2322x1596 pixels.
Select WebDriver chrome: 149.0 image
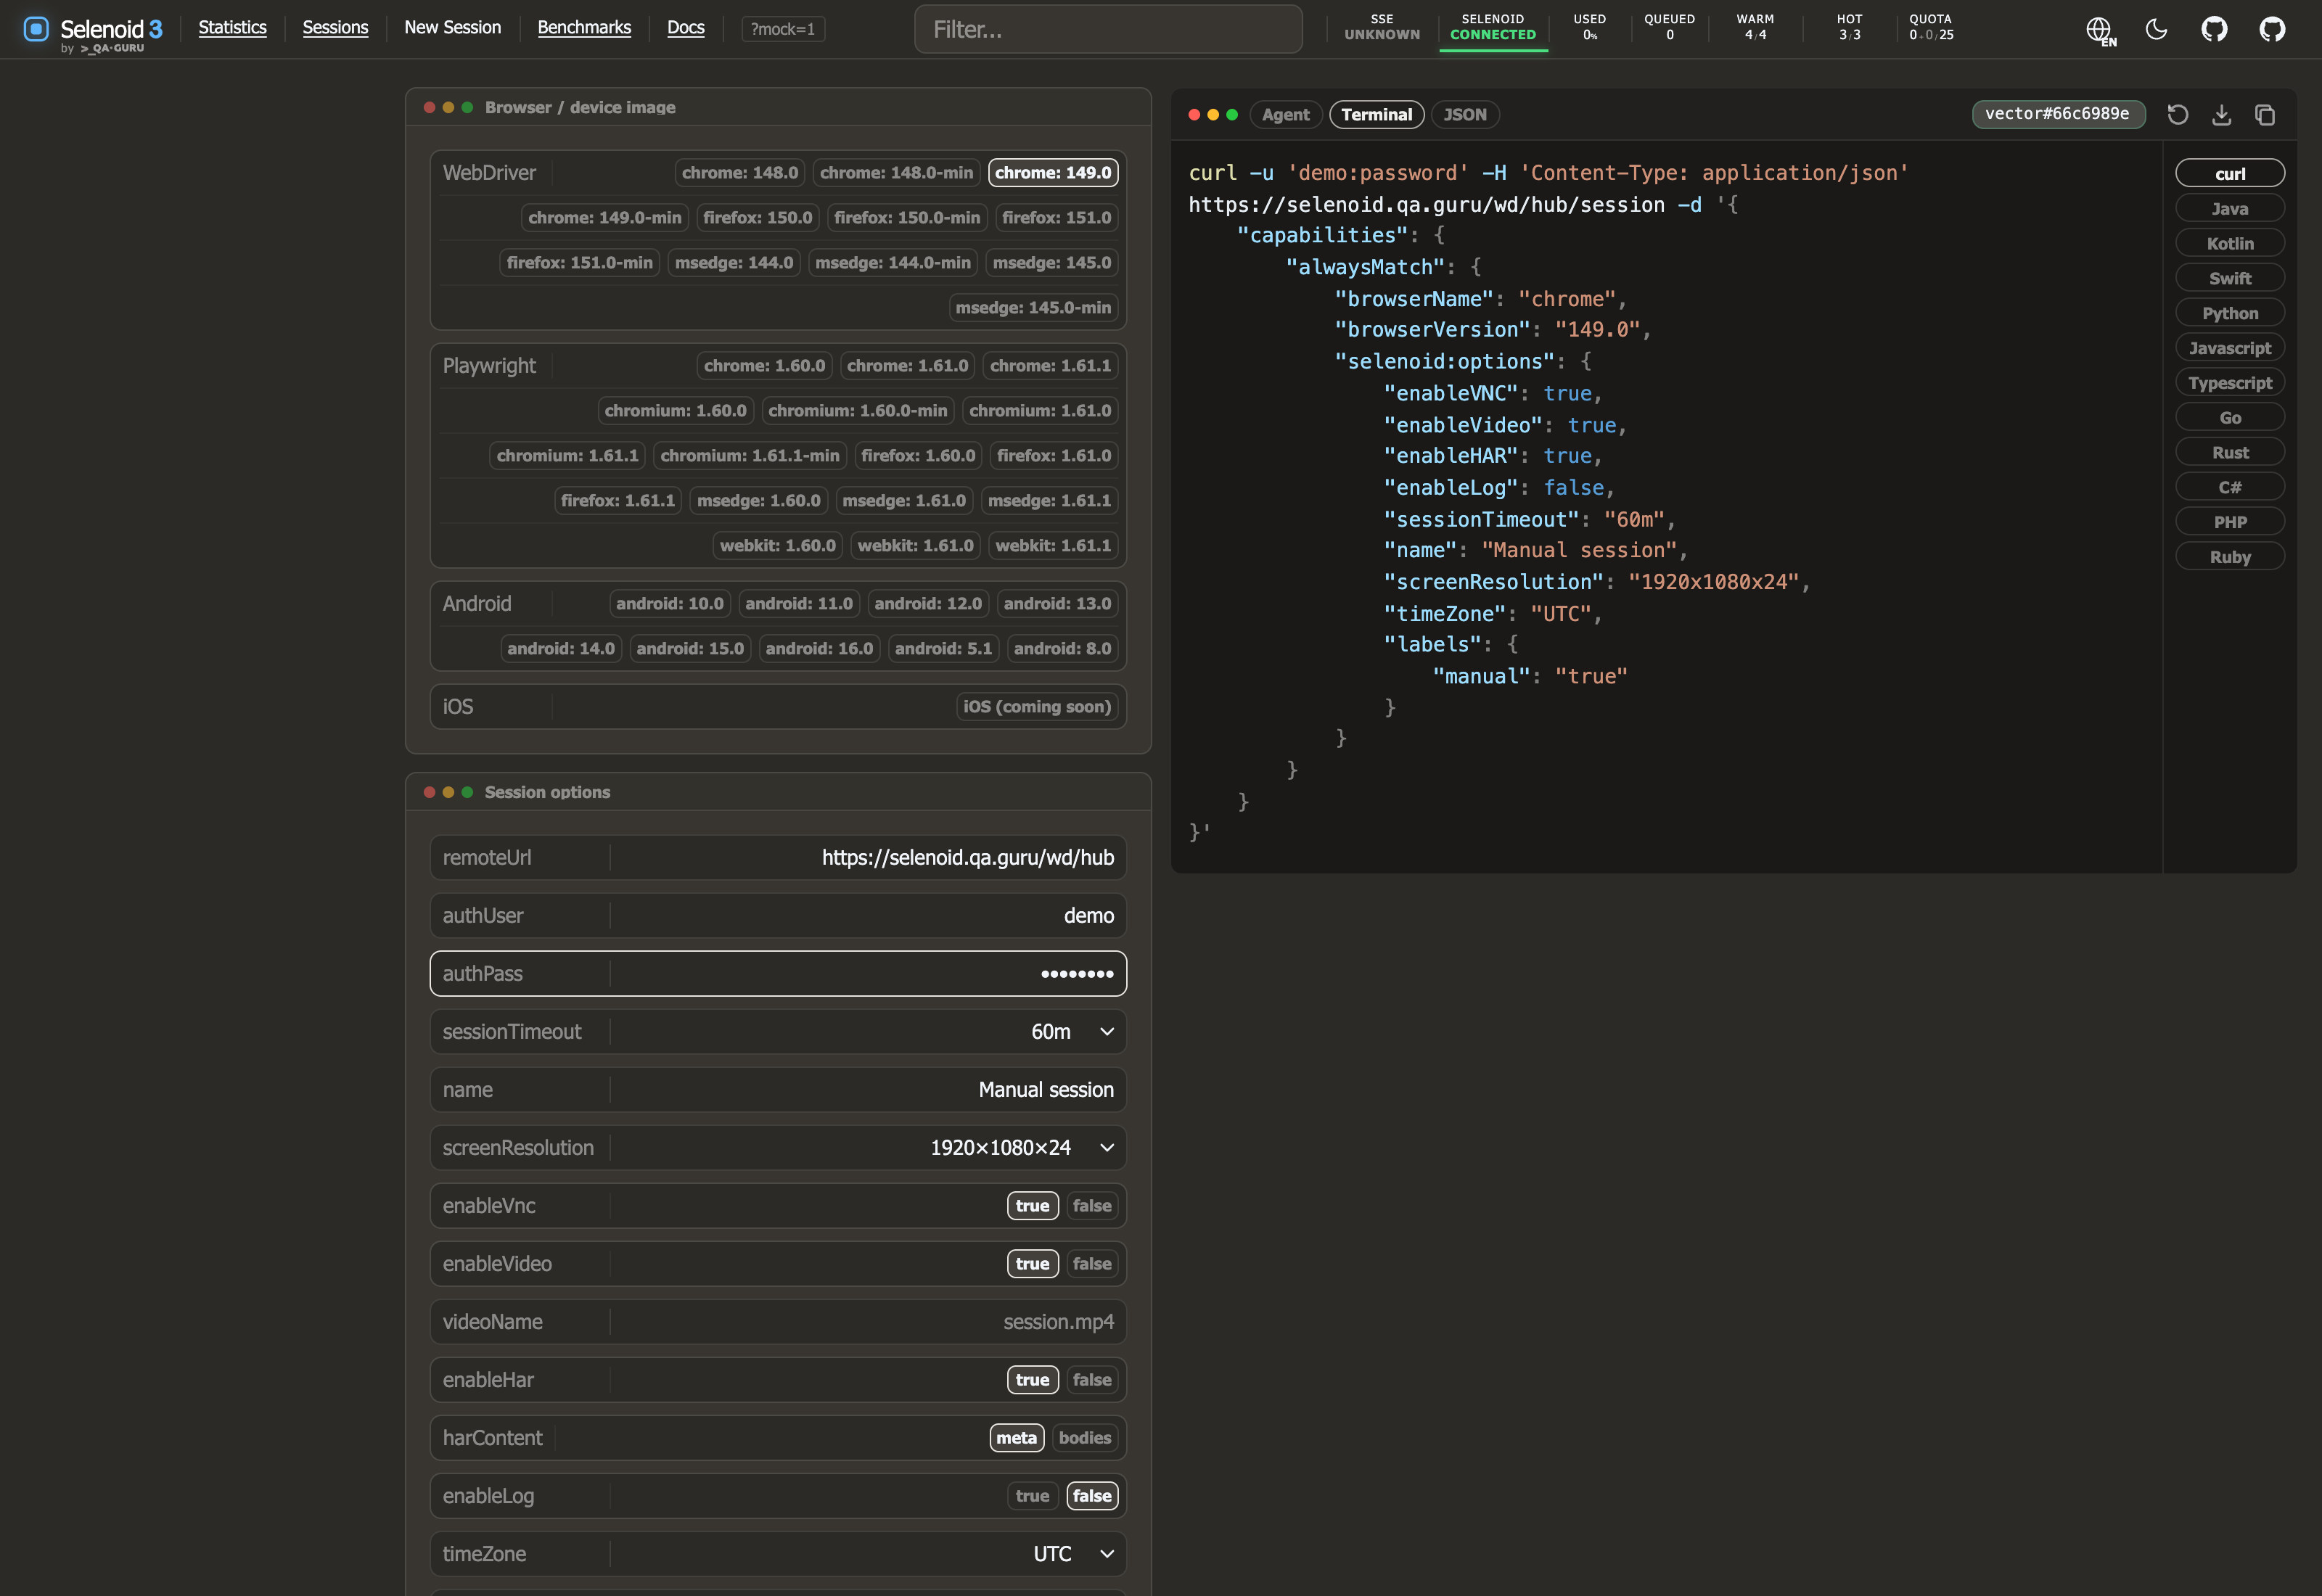pos(1053,173)
